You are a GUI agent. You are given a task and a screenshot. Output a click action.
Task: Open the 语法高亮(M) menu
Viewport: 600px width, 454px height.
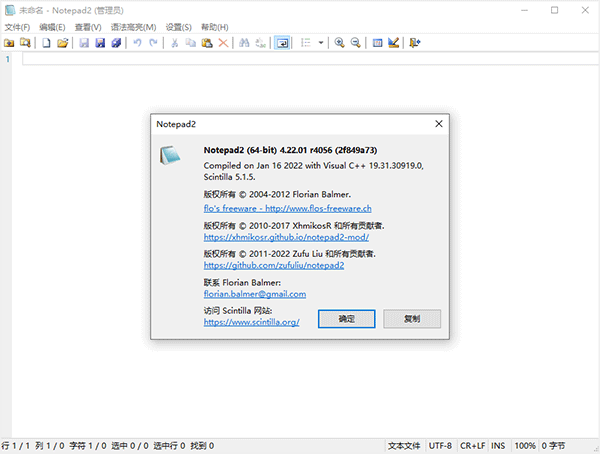131,26
